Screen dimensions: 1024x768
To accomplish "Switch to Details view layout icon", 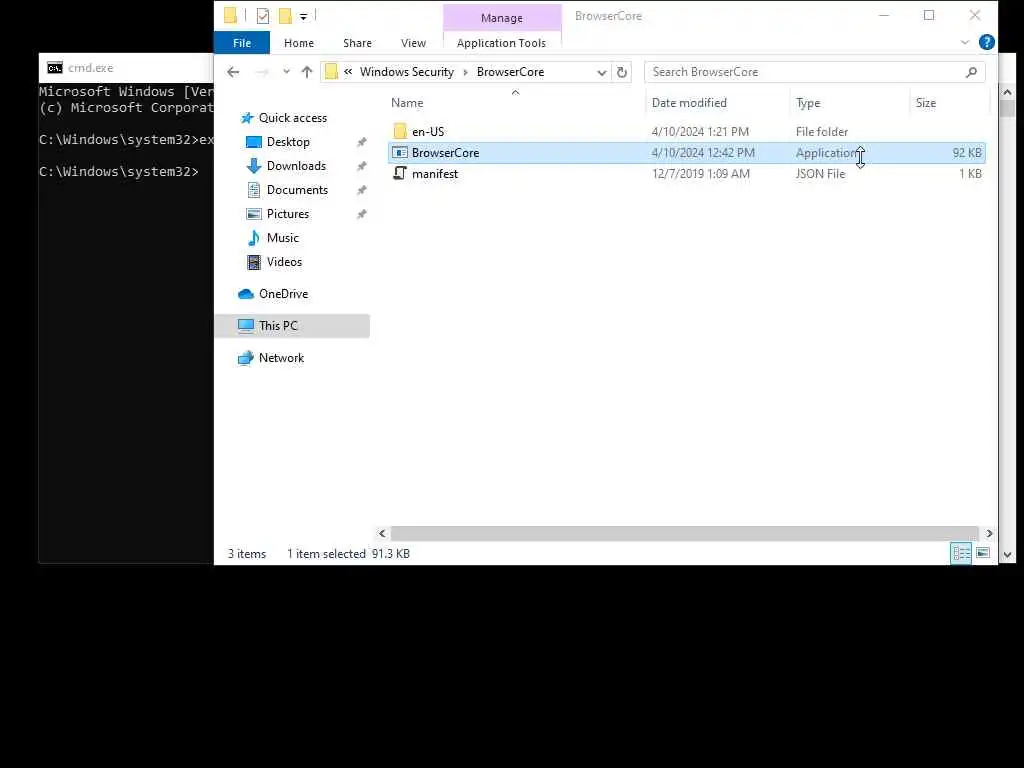I will [x=961, y=553].
